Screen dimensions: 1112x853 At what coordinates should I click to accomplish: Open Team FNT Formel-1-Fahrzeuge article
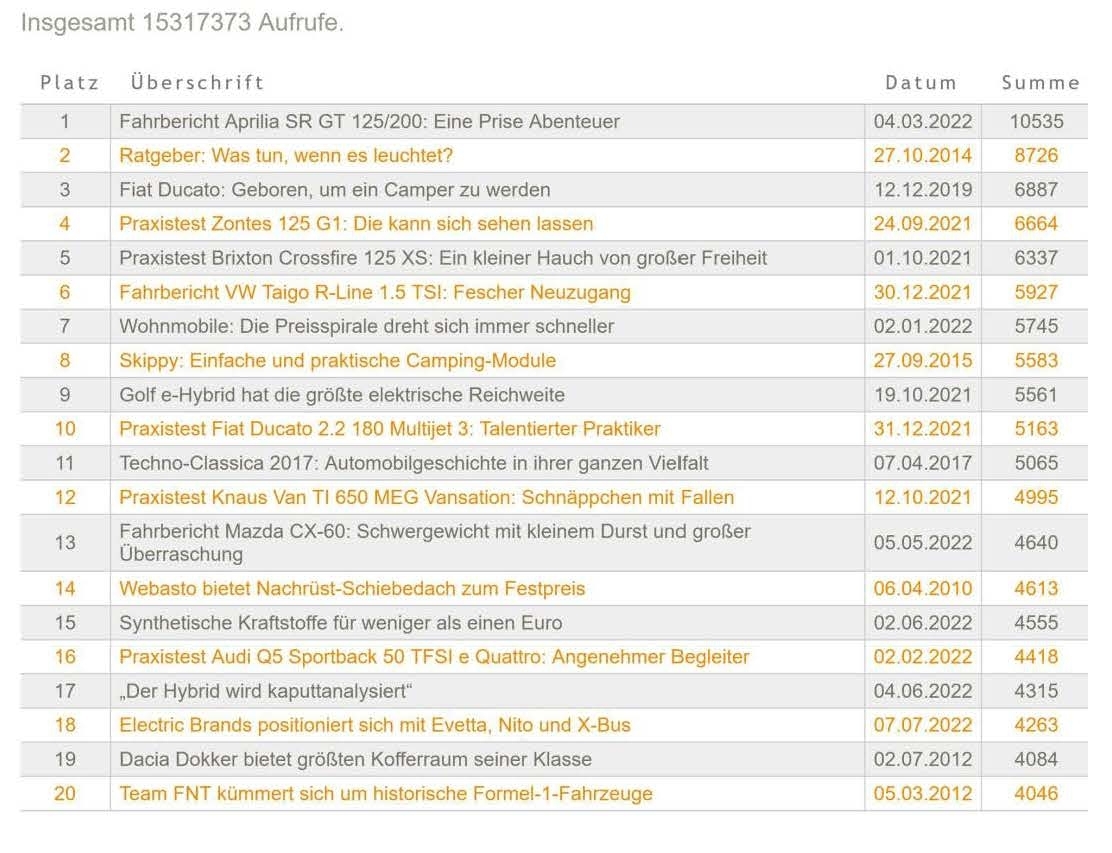point(385,794)
